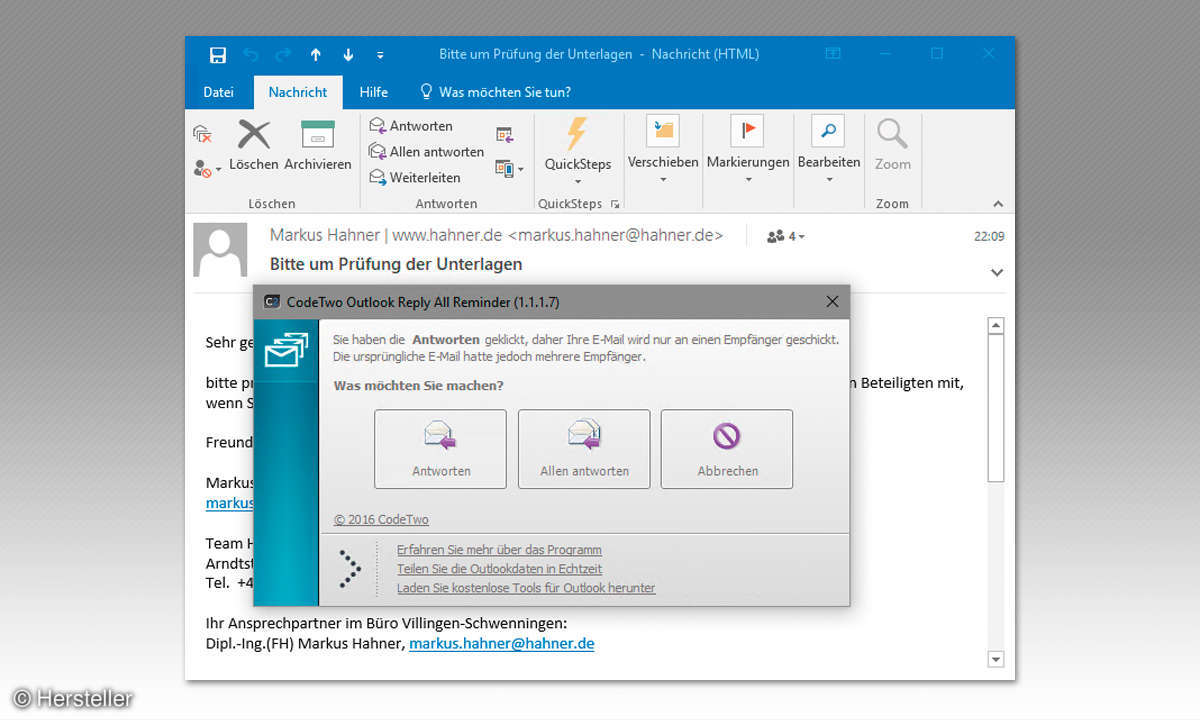Collapse the ribbon with the chevron
Viewport: 1200px width, 720px height.
coord(998,204)
